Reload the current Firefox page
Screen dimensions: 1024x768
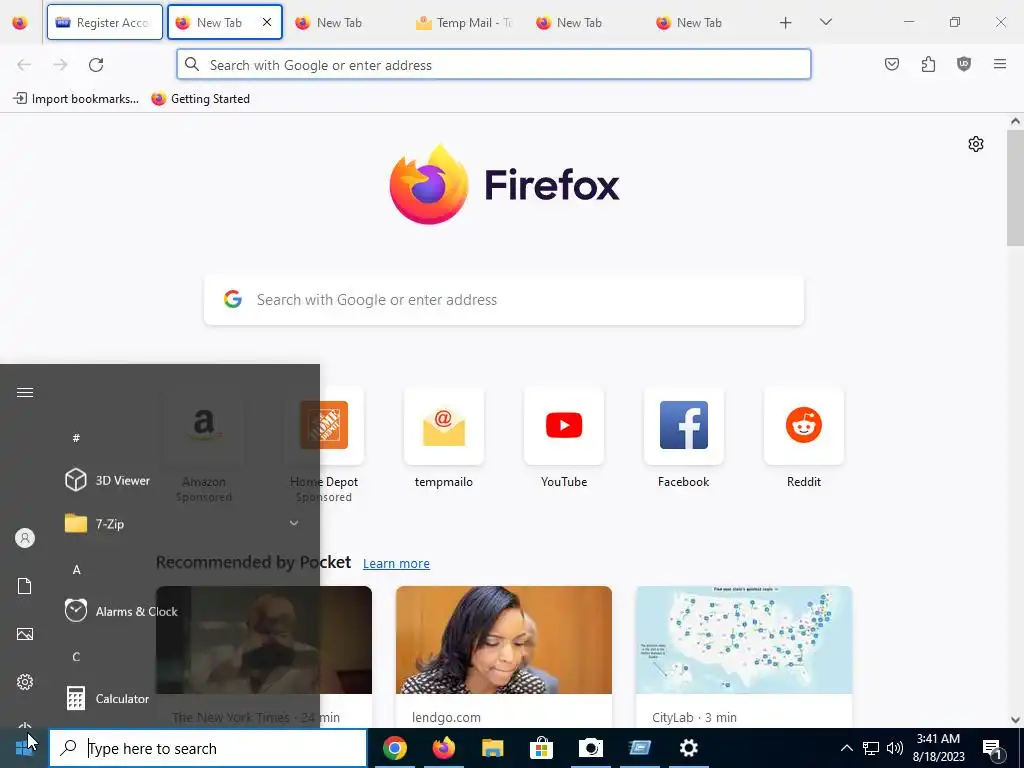[x=96, y=65]
